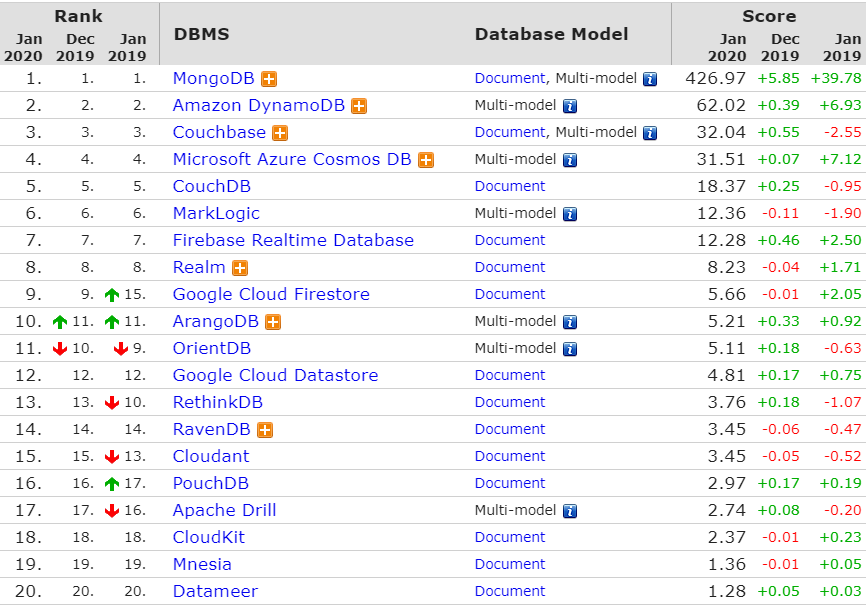Click red down arrow in Apache Drill row

112,511
